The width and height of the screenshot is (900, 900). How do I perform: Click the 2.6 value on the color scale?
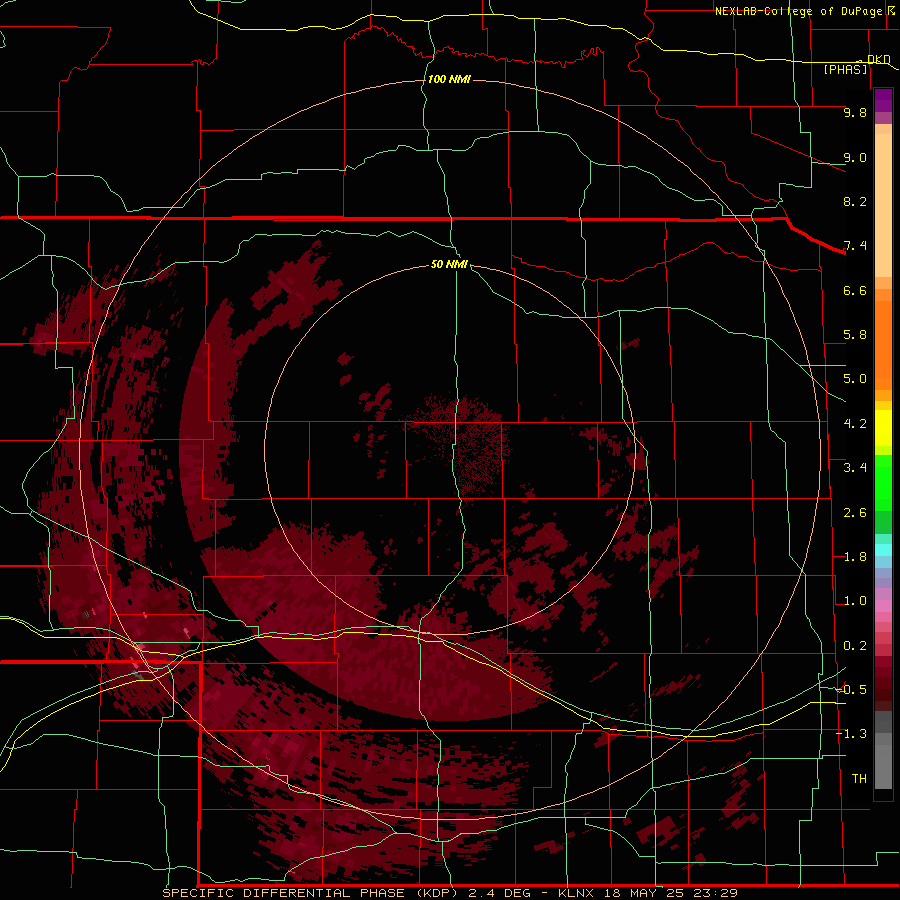(855, 513)
